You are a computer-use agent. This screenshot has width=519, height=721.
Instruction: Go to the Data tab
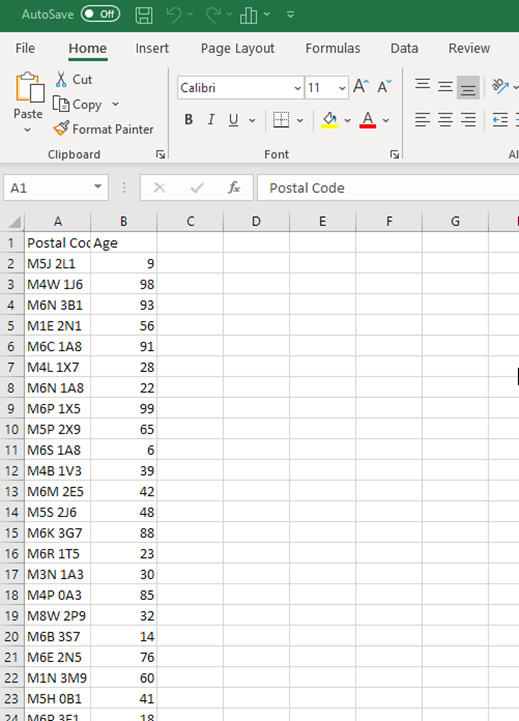pos(404,48)
